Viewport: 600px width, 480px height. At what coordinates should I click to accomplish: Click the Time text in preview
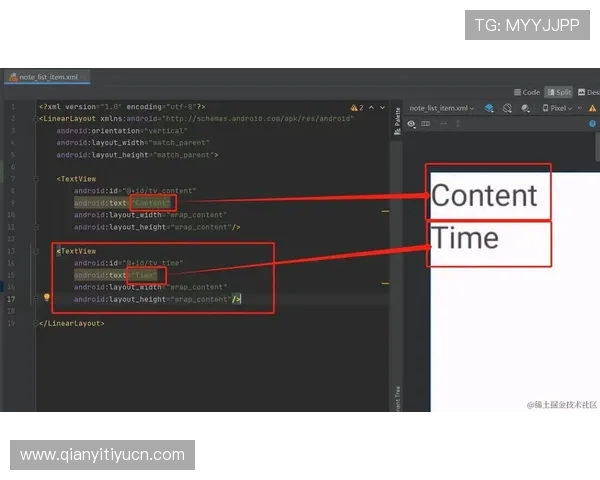coord(465,237)
